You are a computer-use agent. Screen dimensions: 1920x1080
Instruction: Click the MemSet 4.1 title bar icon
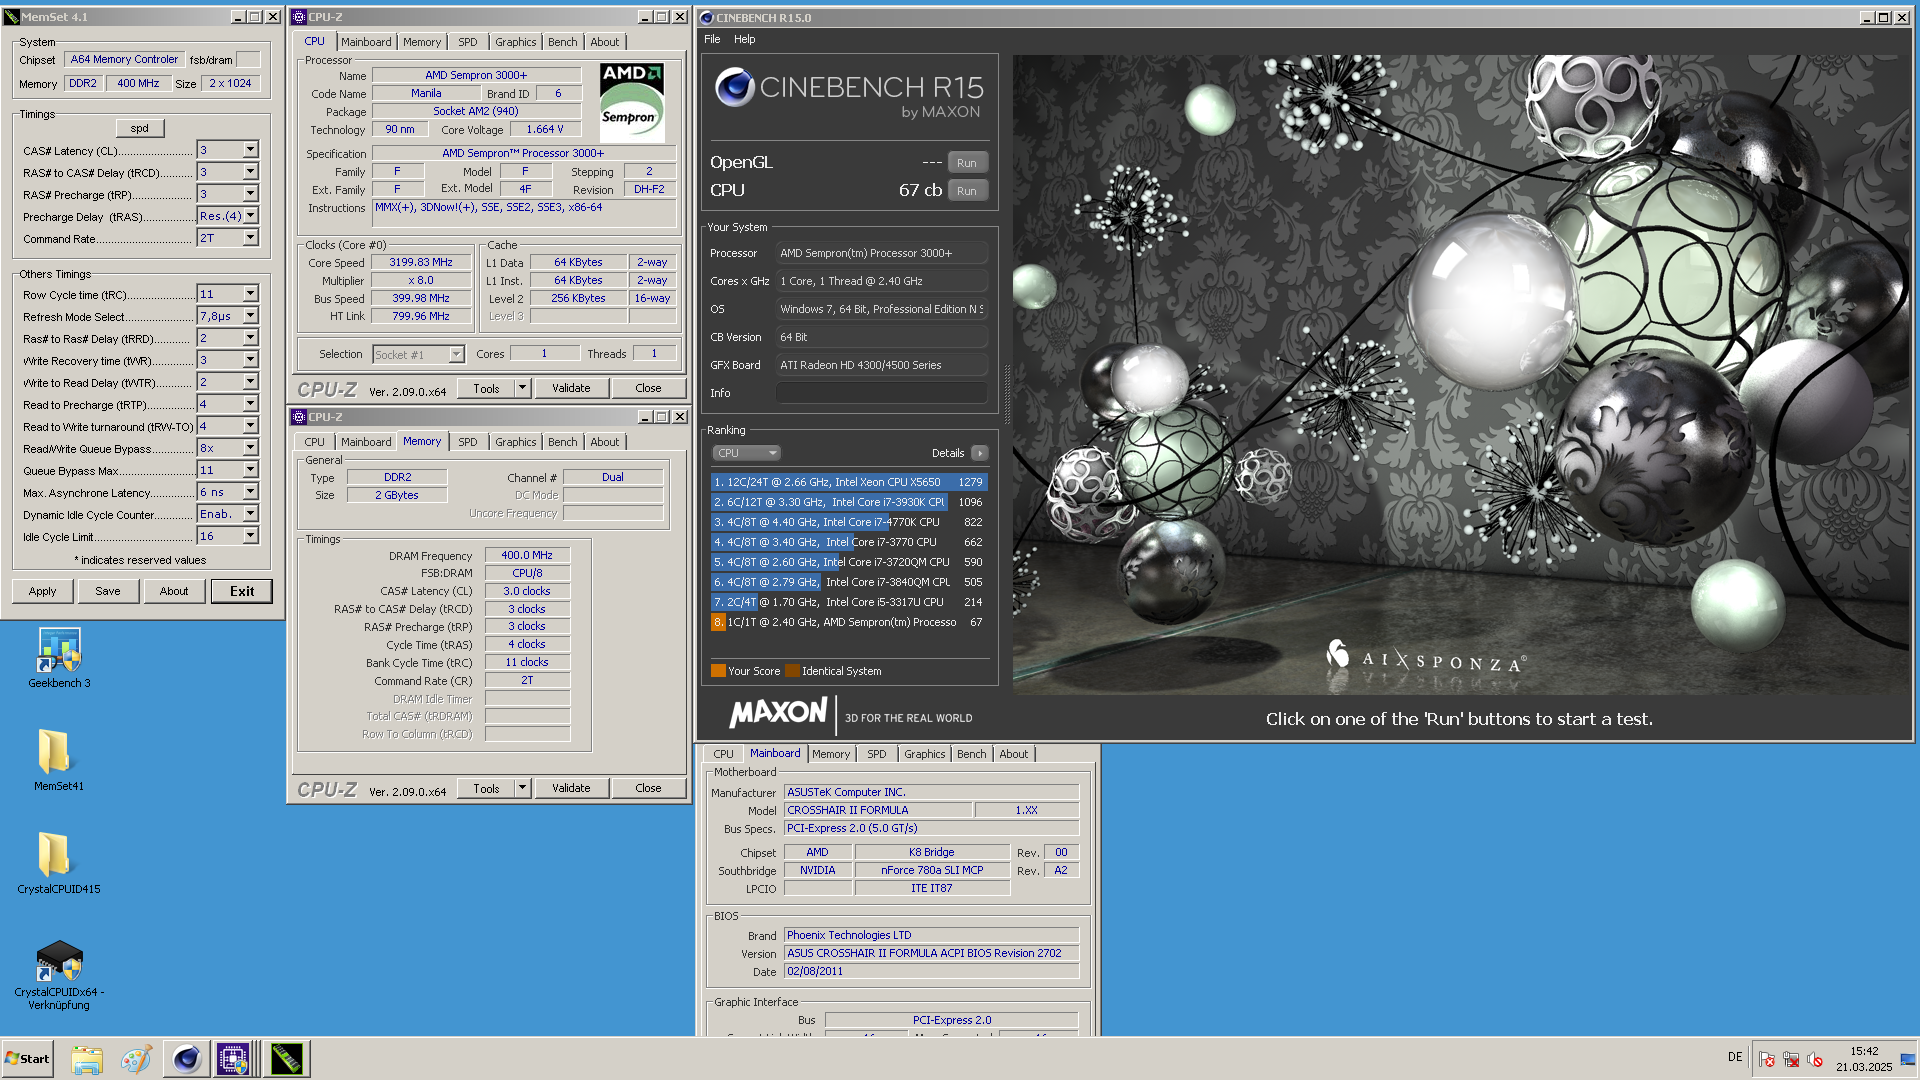11,17
